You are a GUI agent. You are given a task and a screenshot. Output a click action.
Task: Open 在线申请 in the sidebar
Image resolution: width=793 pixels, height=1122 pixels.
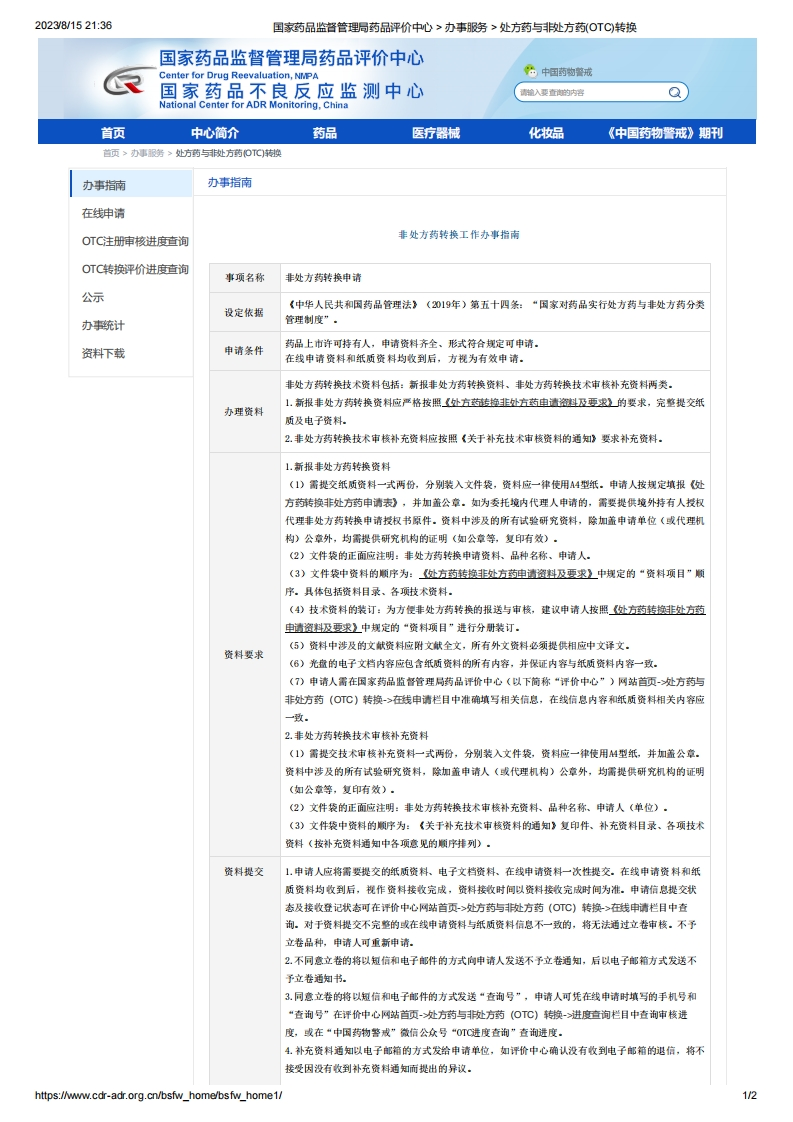coord(104,213)
